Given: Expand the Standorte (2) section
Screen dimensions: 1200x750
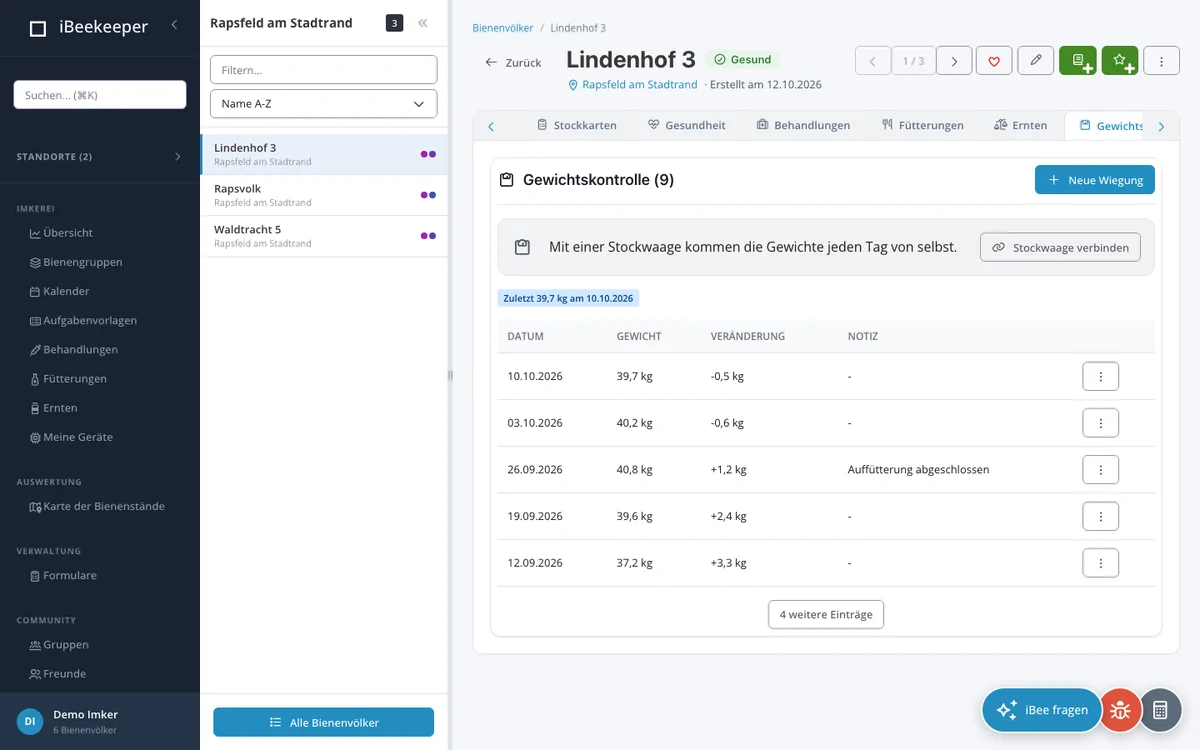Looking at the screenshot, I should tap(100, 157).
